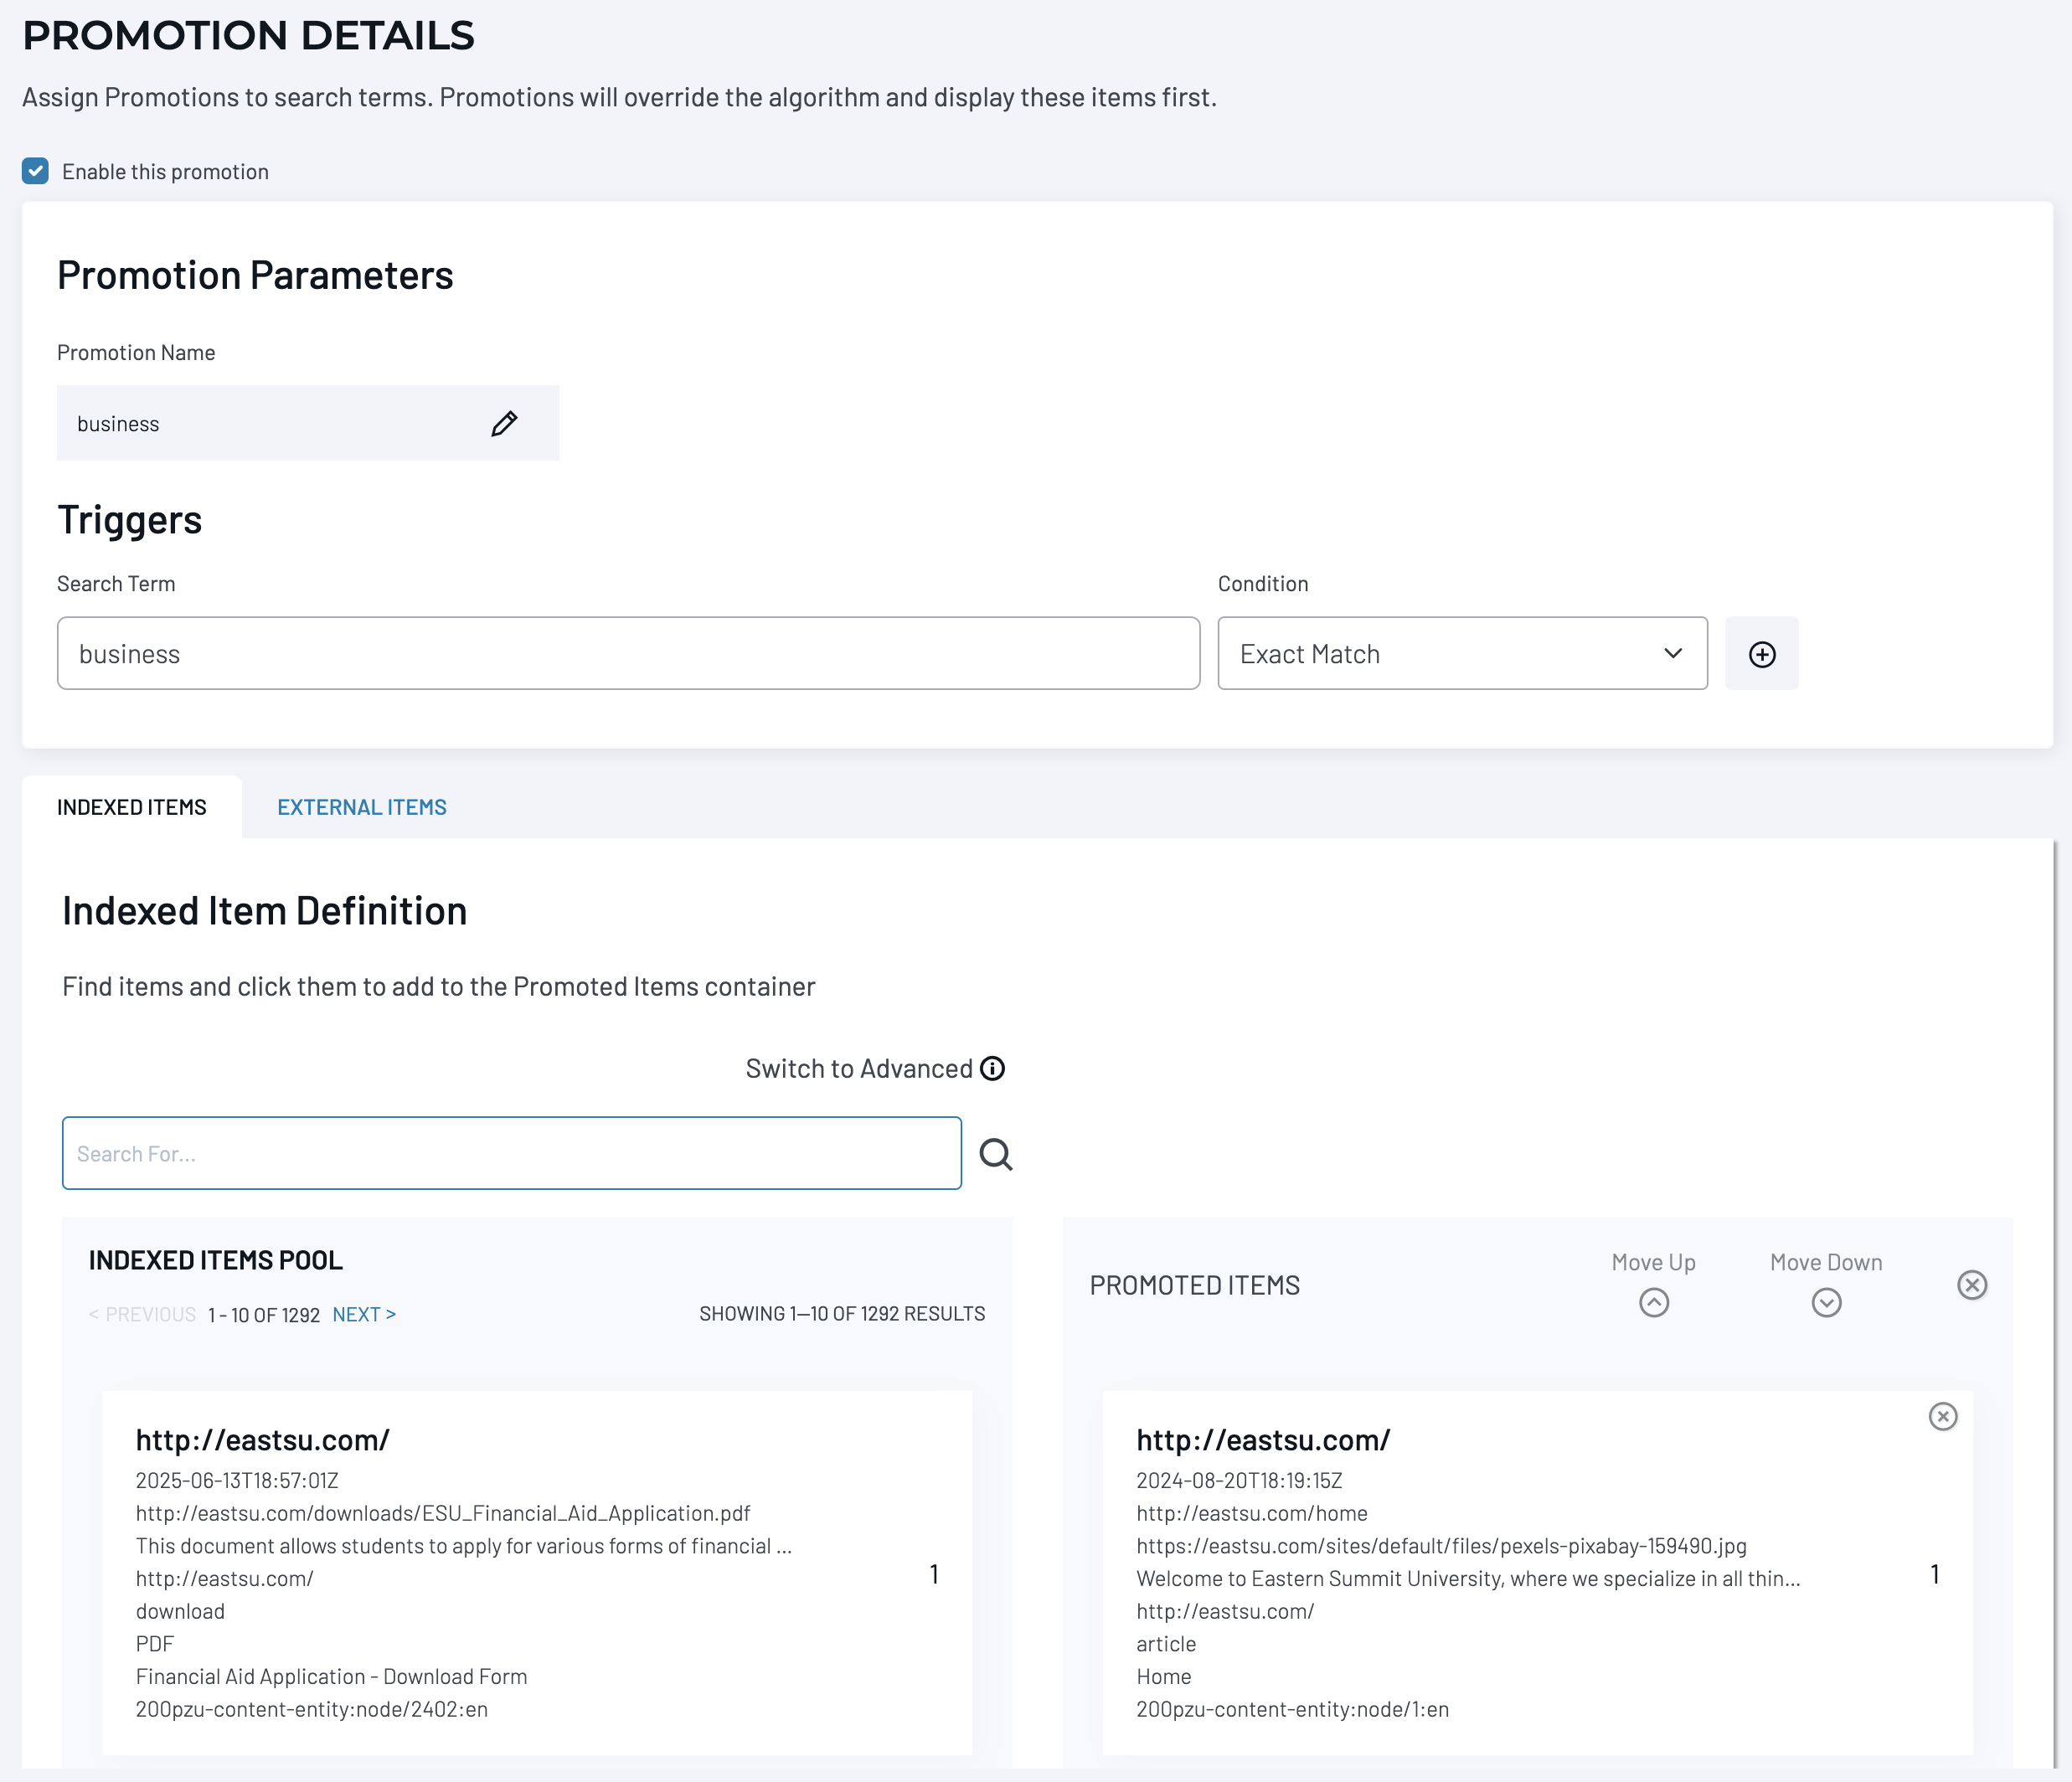Click the Search Term business input field
The width and height of the screenshot is (2072, 1782).
click(628, 654)
